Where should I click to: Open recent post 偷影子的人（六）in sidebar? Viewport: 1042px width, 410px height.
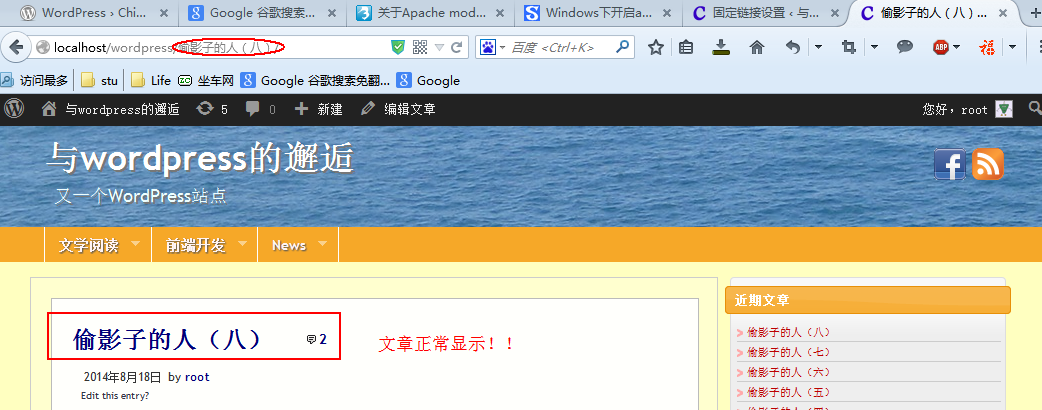point(789,371)
